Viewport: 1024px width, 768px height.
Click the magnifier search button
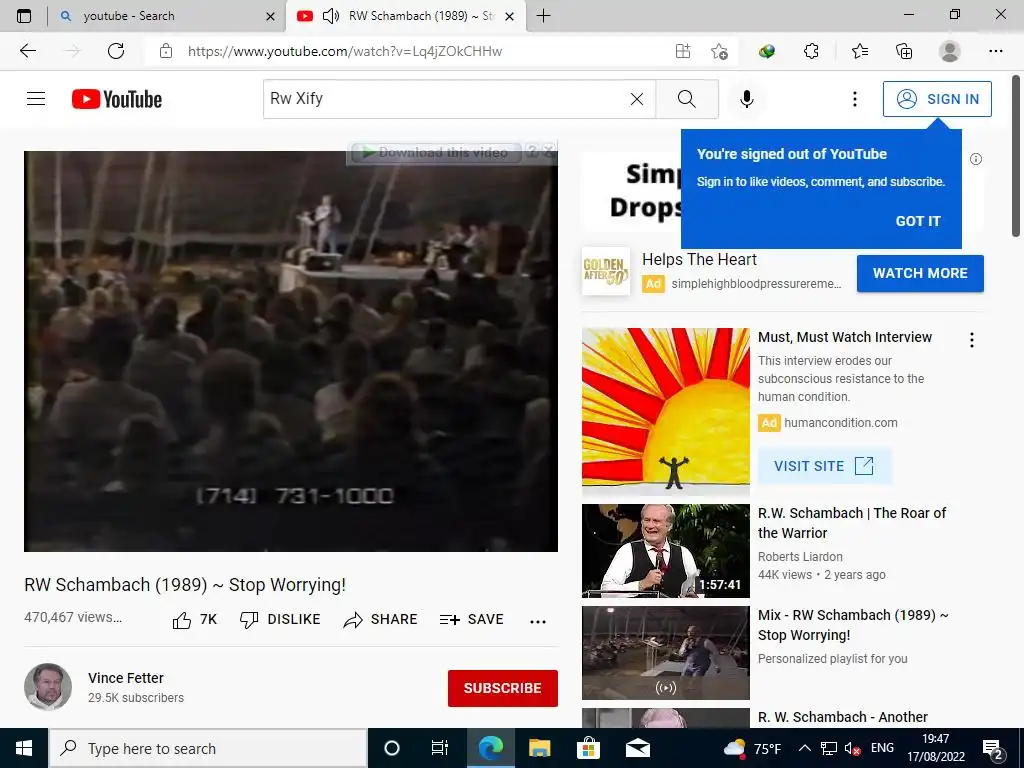[x=686, y=99]
